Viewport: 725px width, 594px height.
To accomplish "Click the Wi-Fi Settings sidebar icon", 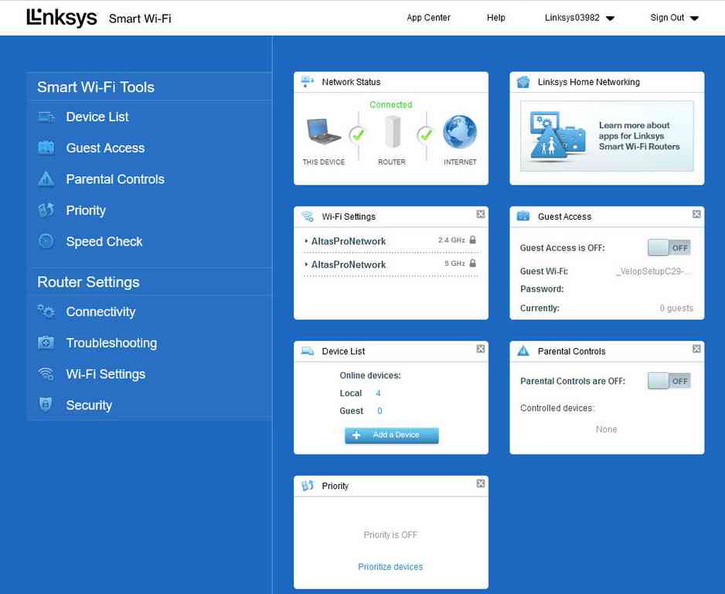I will [x=46, y=374].
